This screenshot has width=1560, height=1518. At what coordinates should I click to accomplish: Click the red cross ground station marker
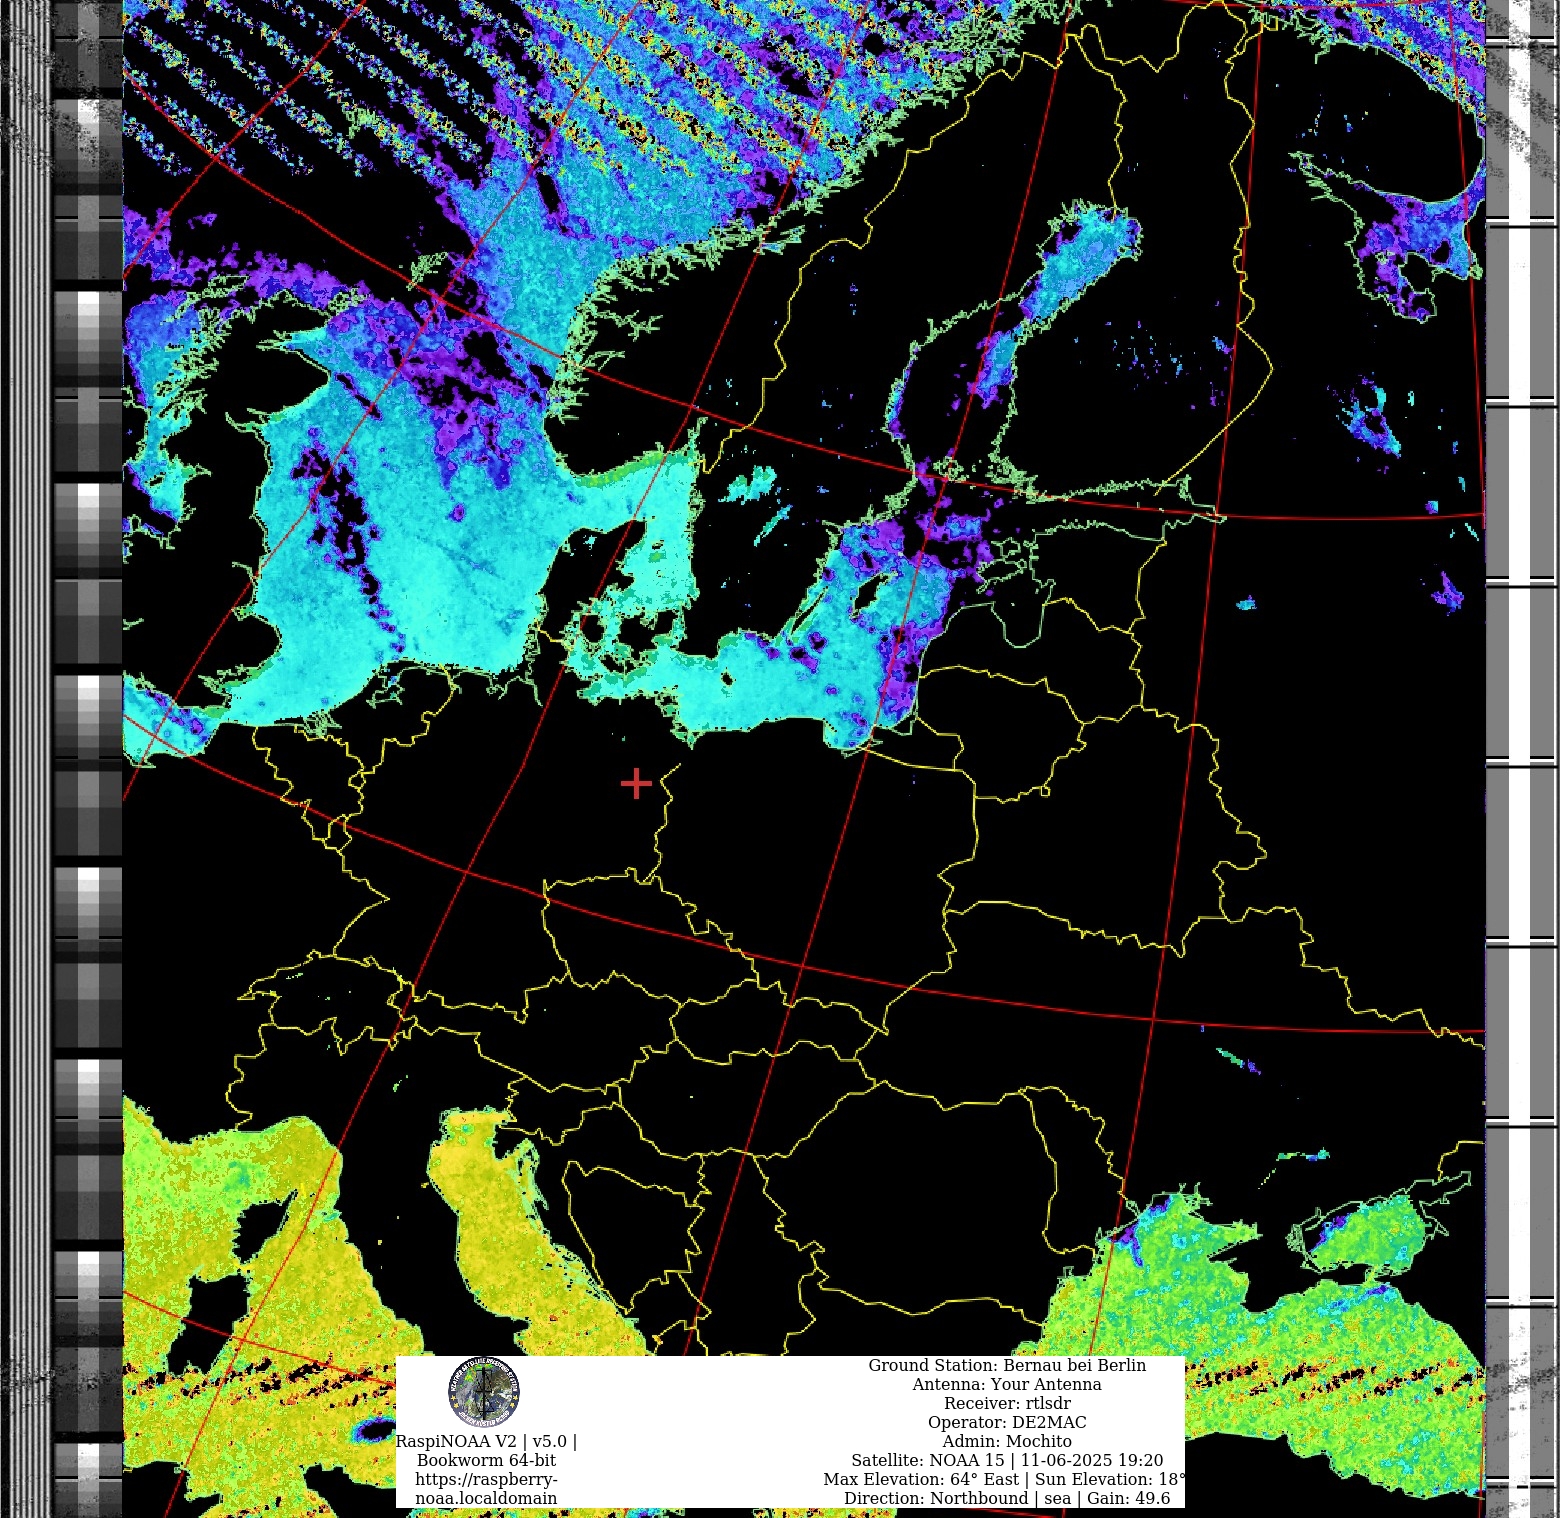pyautogui.click(x=636, y=784)
